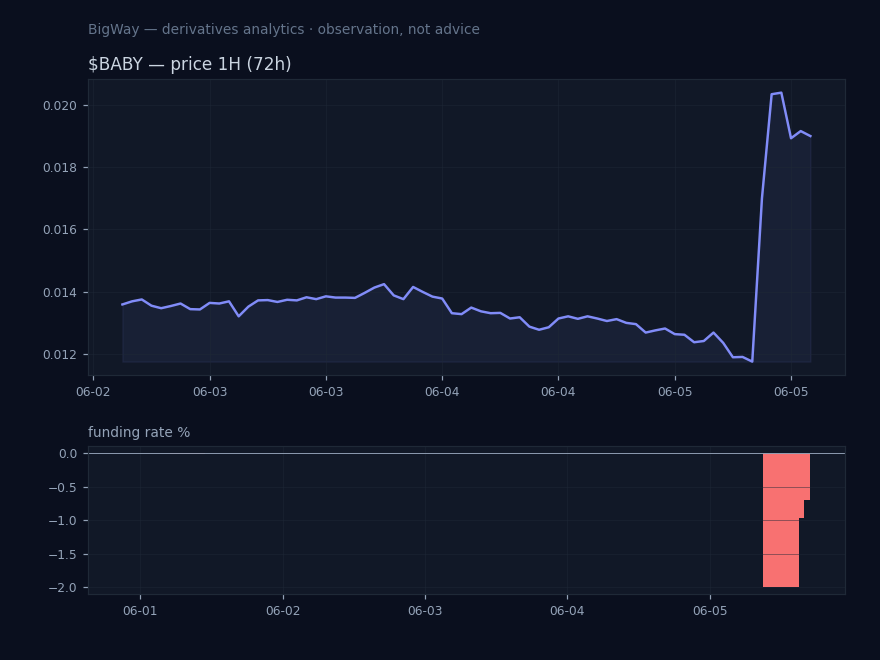Click the 06-03 date tick on funding chart
The height and width of the screenshot is (660, 880).
tap(425, 611)
